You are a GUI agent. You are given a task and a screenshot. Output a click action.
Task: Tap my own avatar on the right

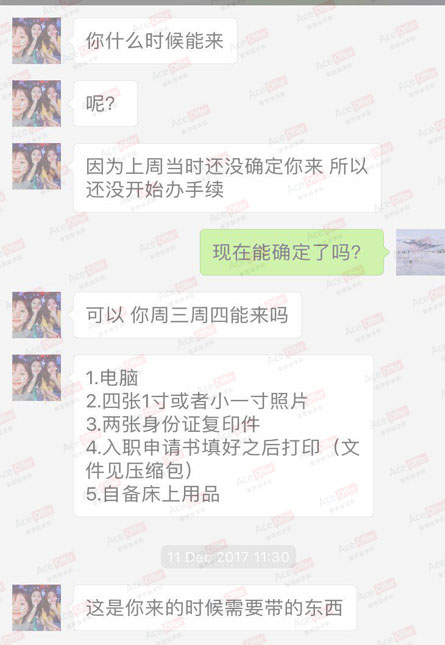pos(420,252)
